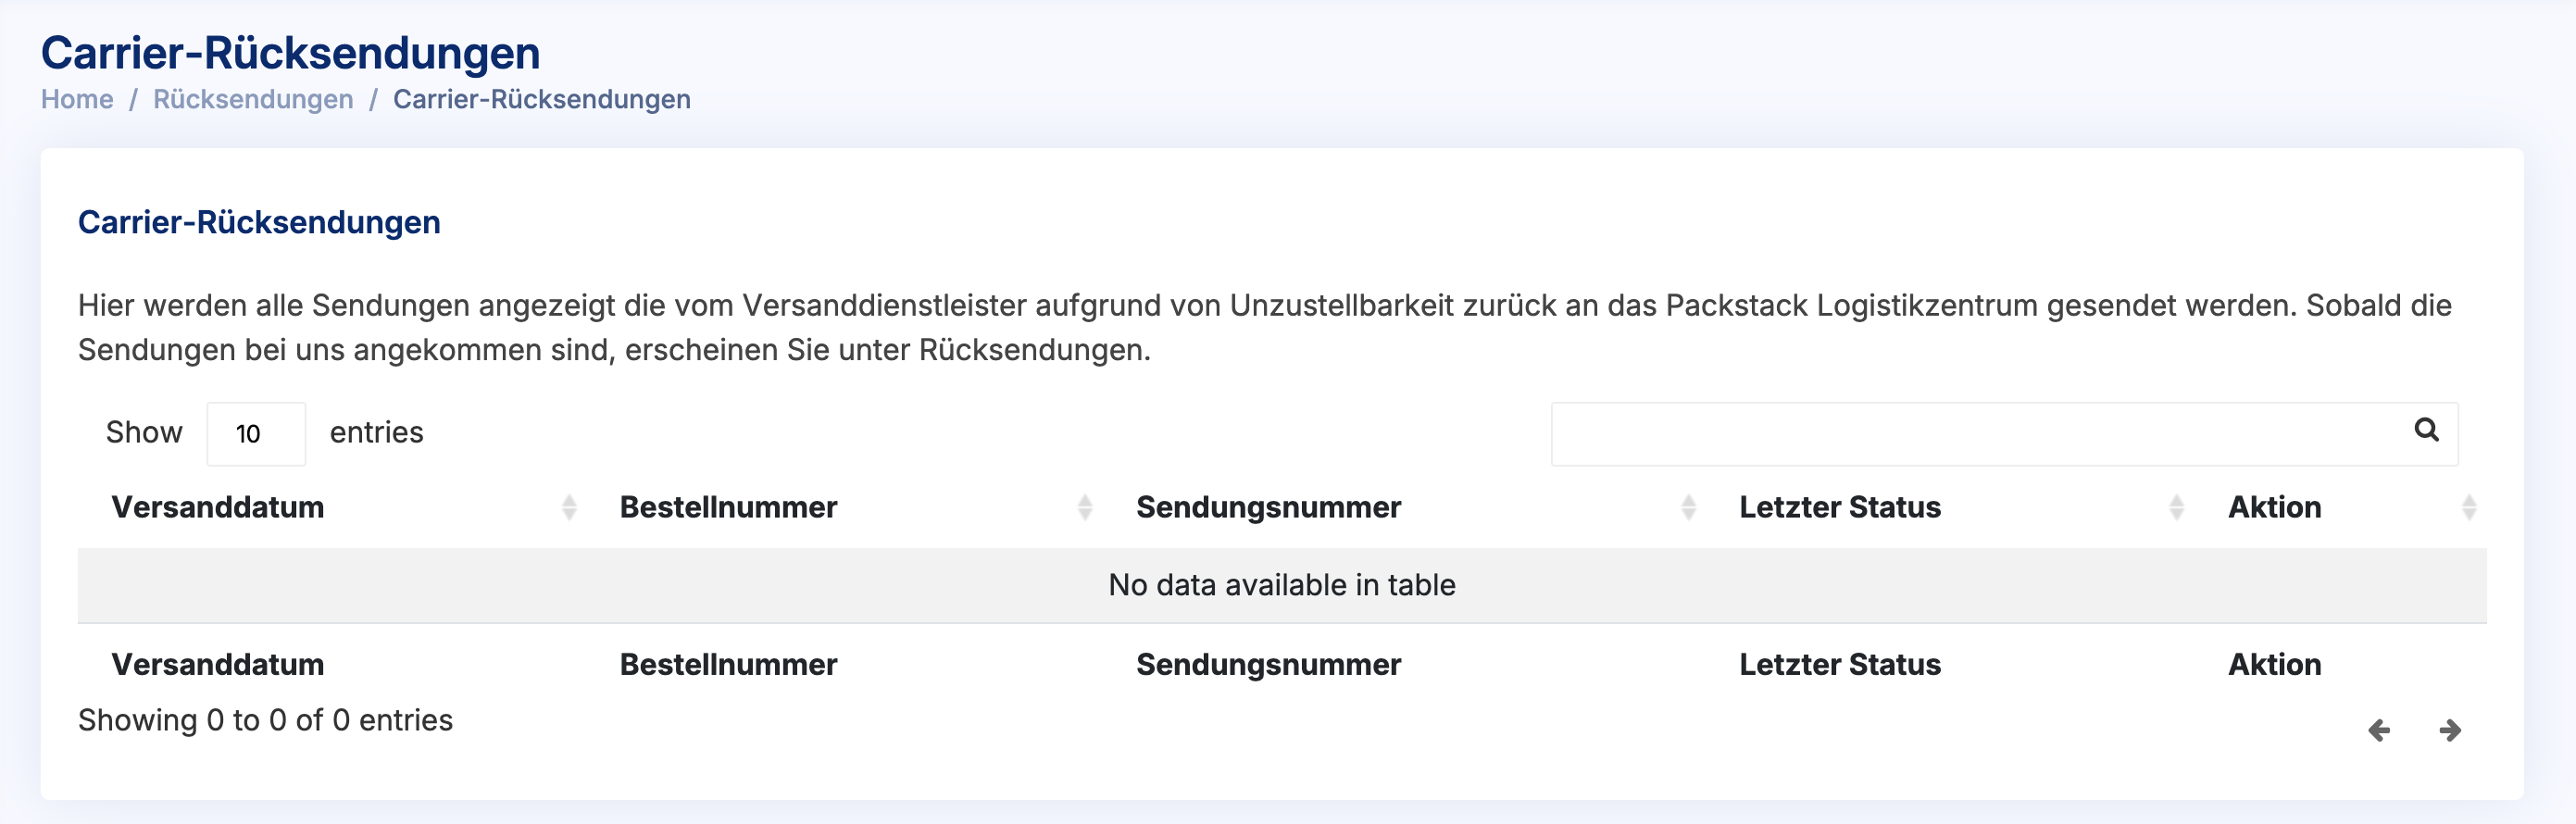2576x824 pixels.
Task: Sort by the Bestellnummer column header label
Action: point(728,507)
